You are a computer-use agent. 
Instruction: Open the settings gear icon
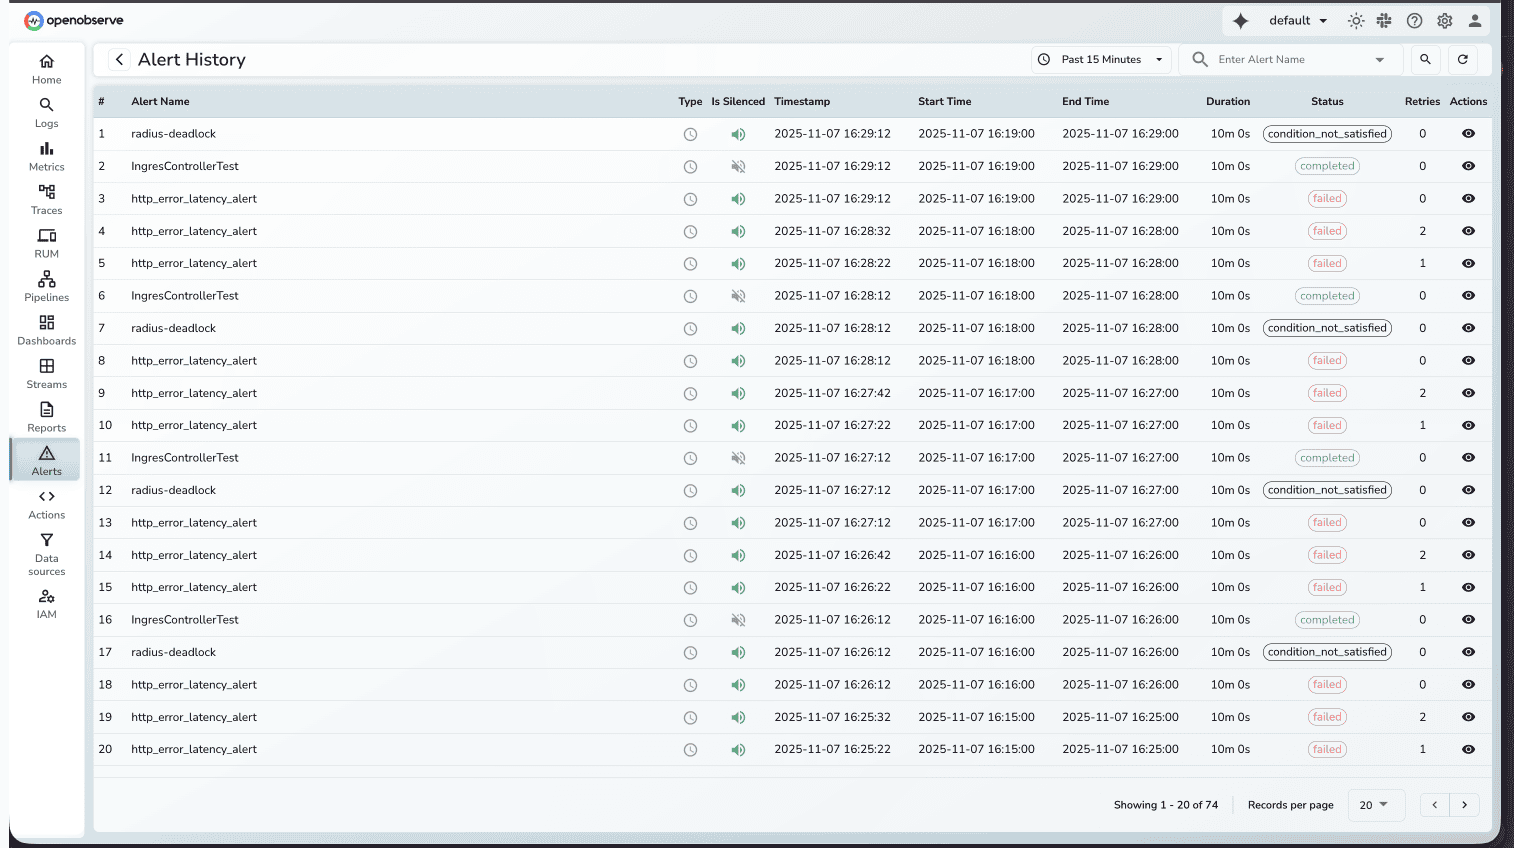coord(1445,21)
